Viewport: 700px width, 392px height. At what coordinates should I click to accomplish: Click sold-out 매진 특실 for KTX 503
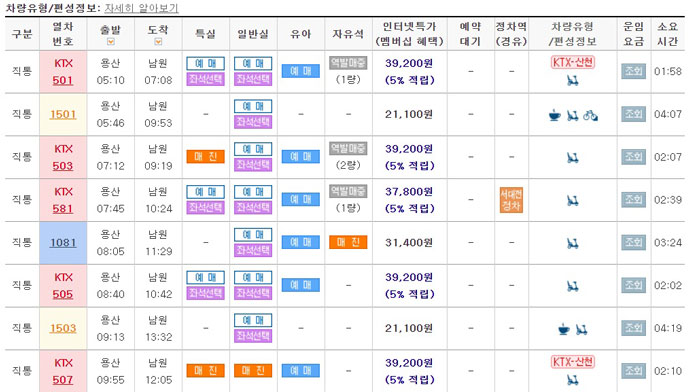coord(205,157)
